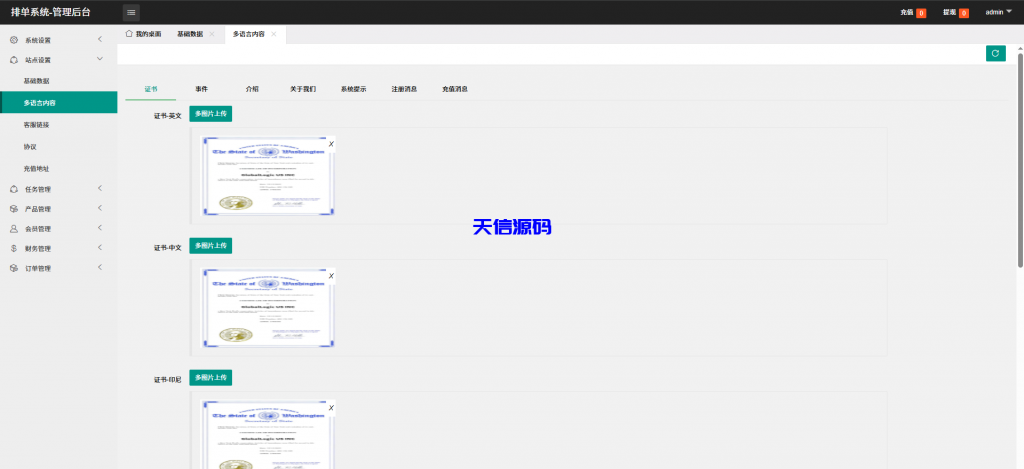Close the 多语言内容 tab
The width and height of the screenshot is (1024, 469).
point(274,34)
